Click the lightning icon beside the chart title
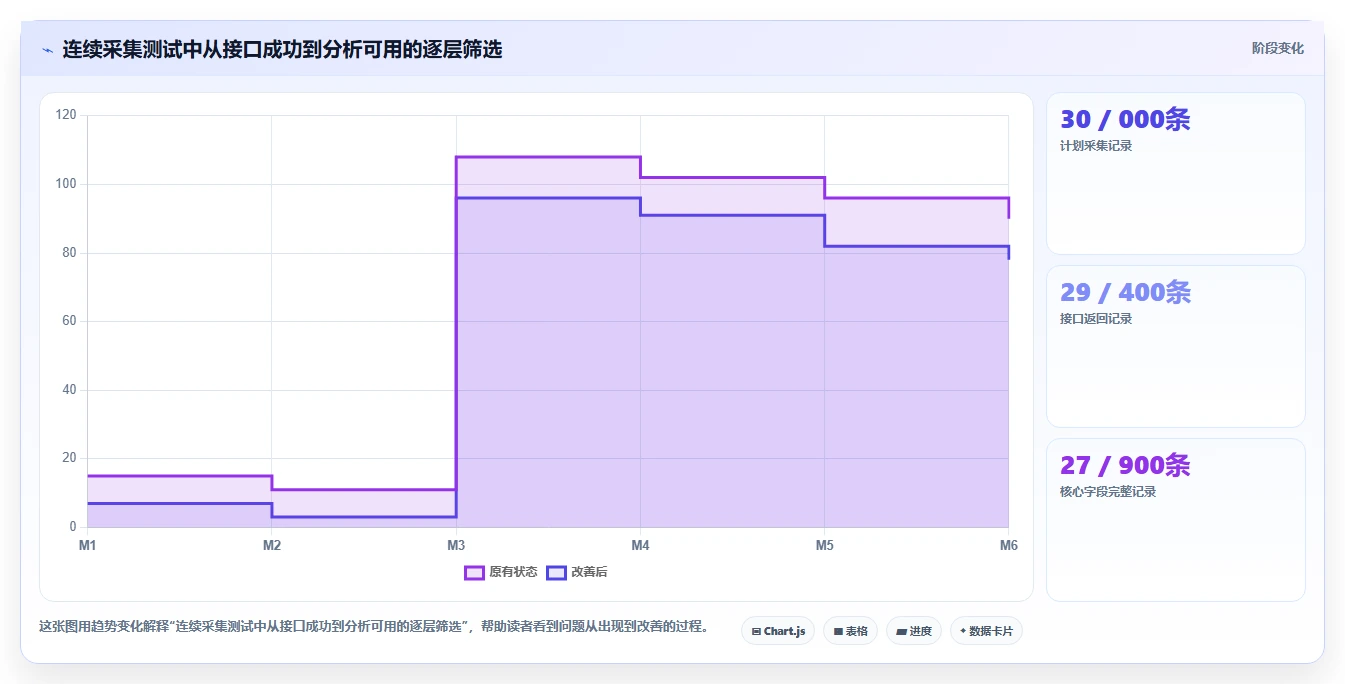1345x684 pixels. [47, 49]
